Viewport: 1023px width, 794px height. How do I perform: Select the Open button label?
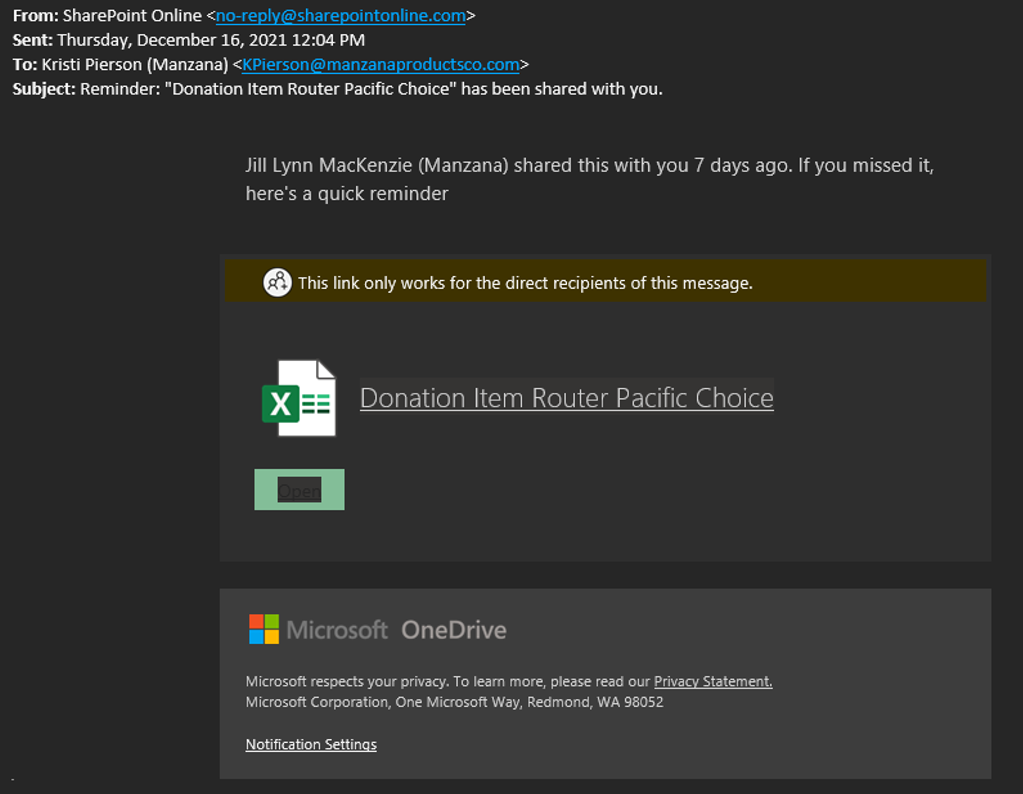(299, 489)
